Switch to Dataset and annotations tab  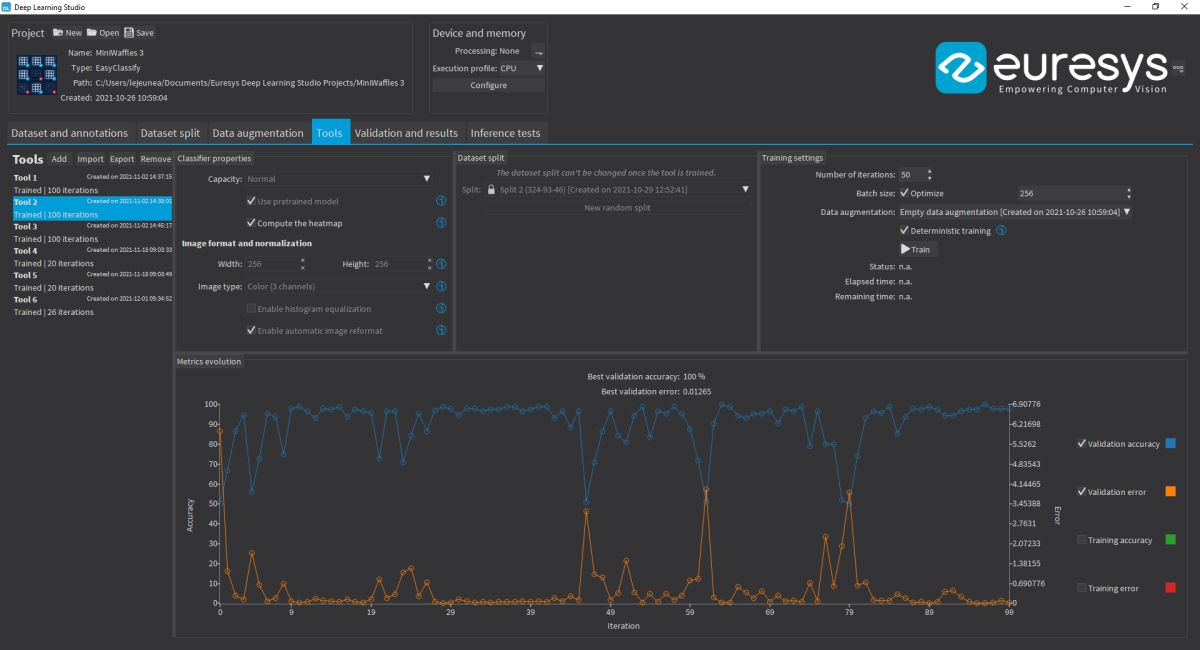70,133
